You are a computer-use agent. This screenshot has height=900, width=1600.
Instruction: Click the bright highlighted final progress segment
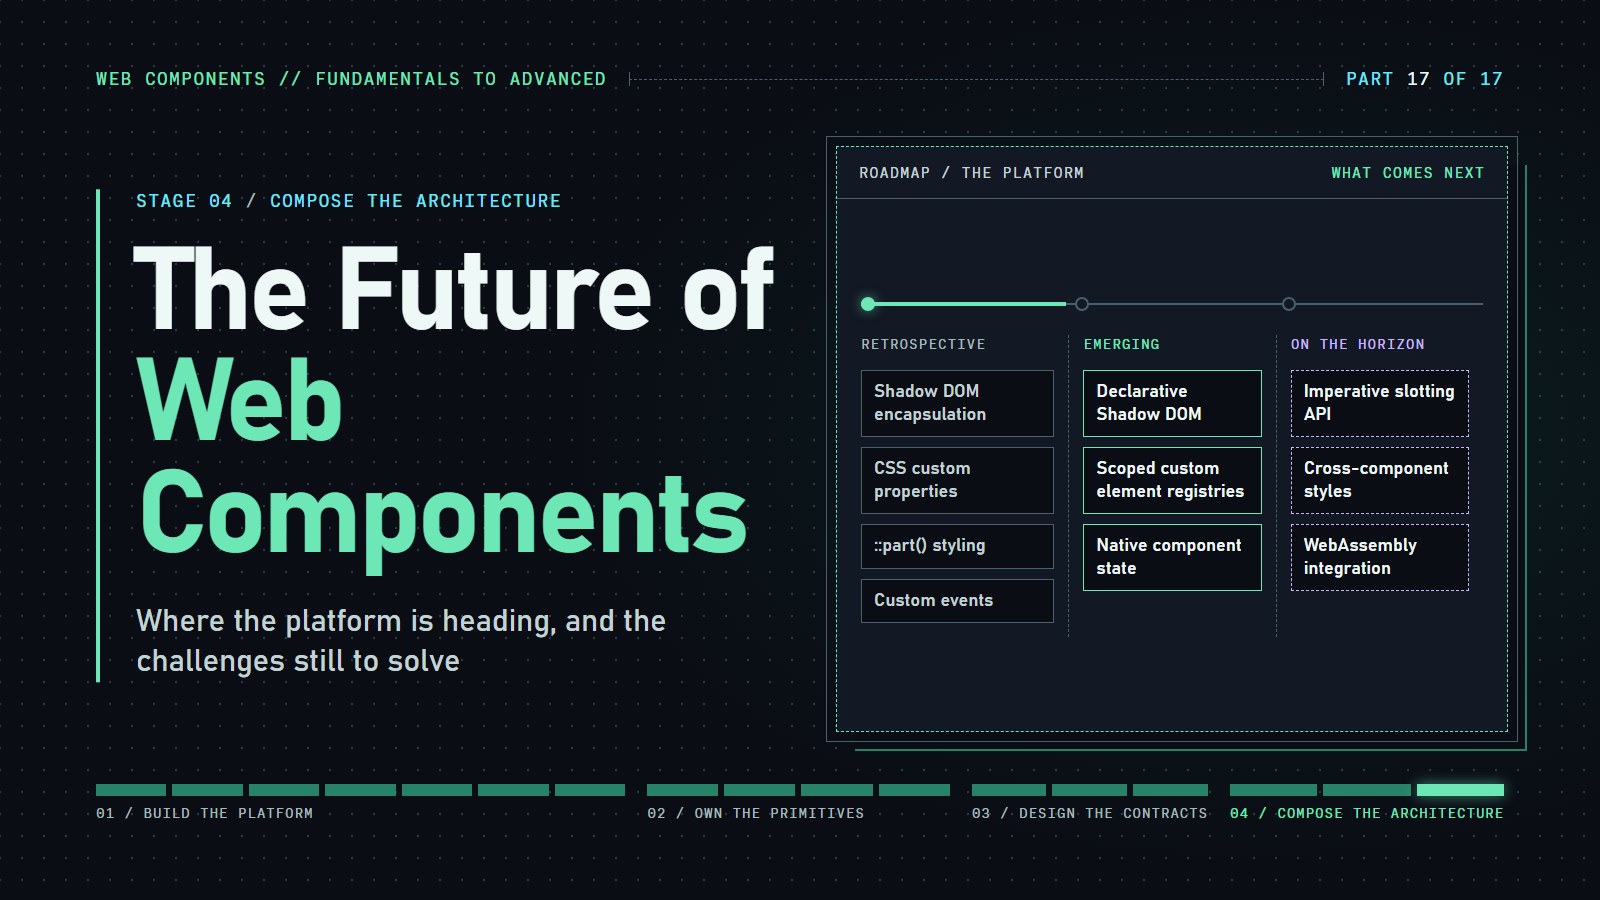1460,790
